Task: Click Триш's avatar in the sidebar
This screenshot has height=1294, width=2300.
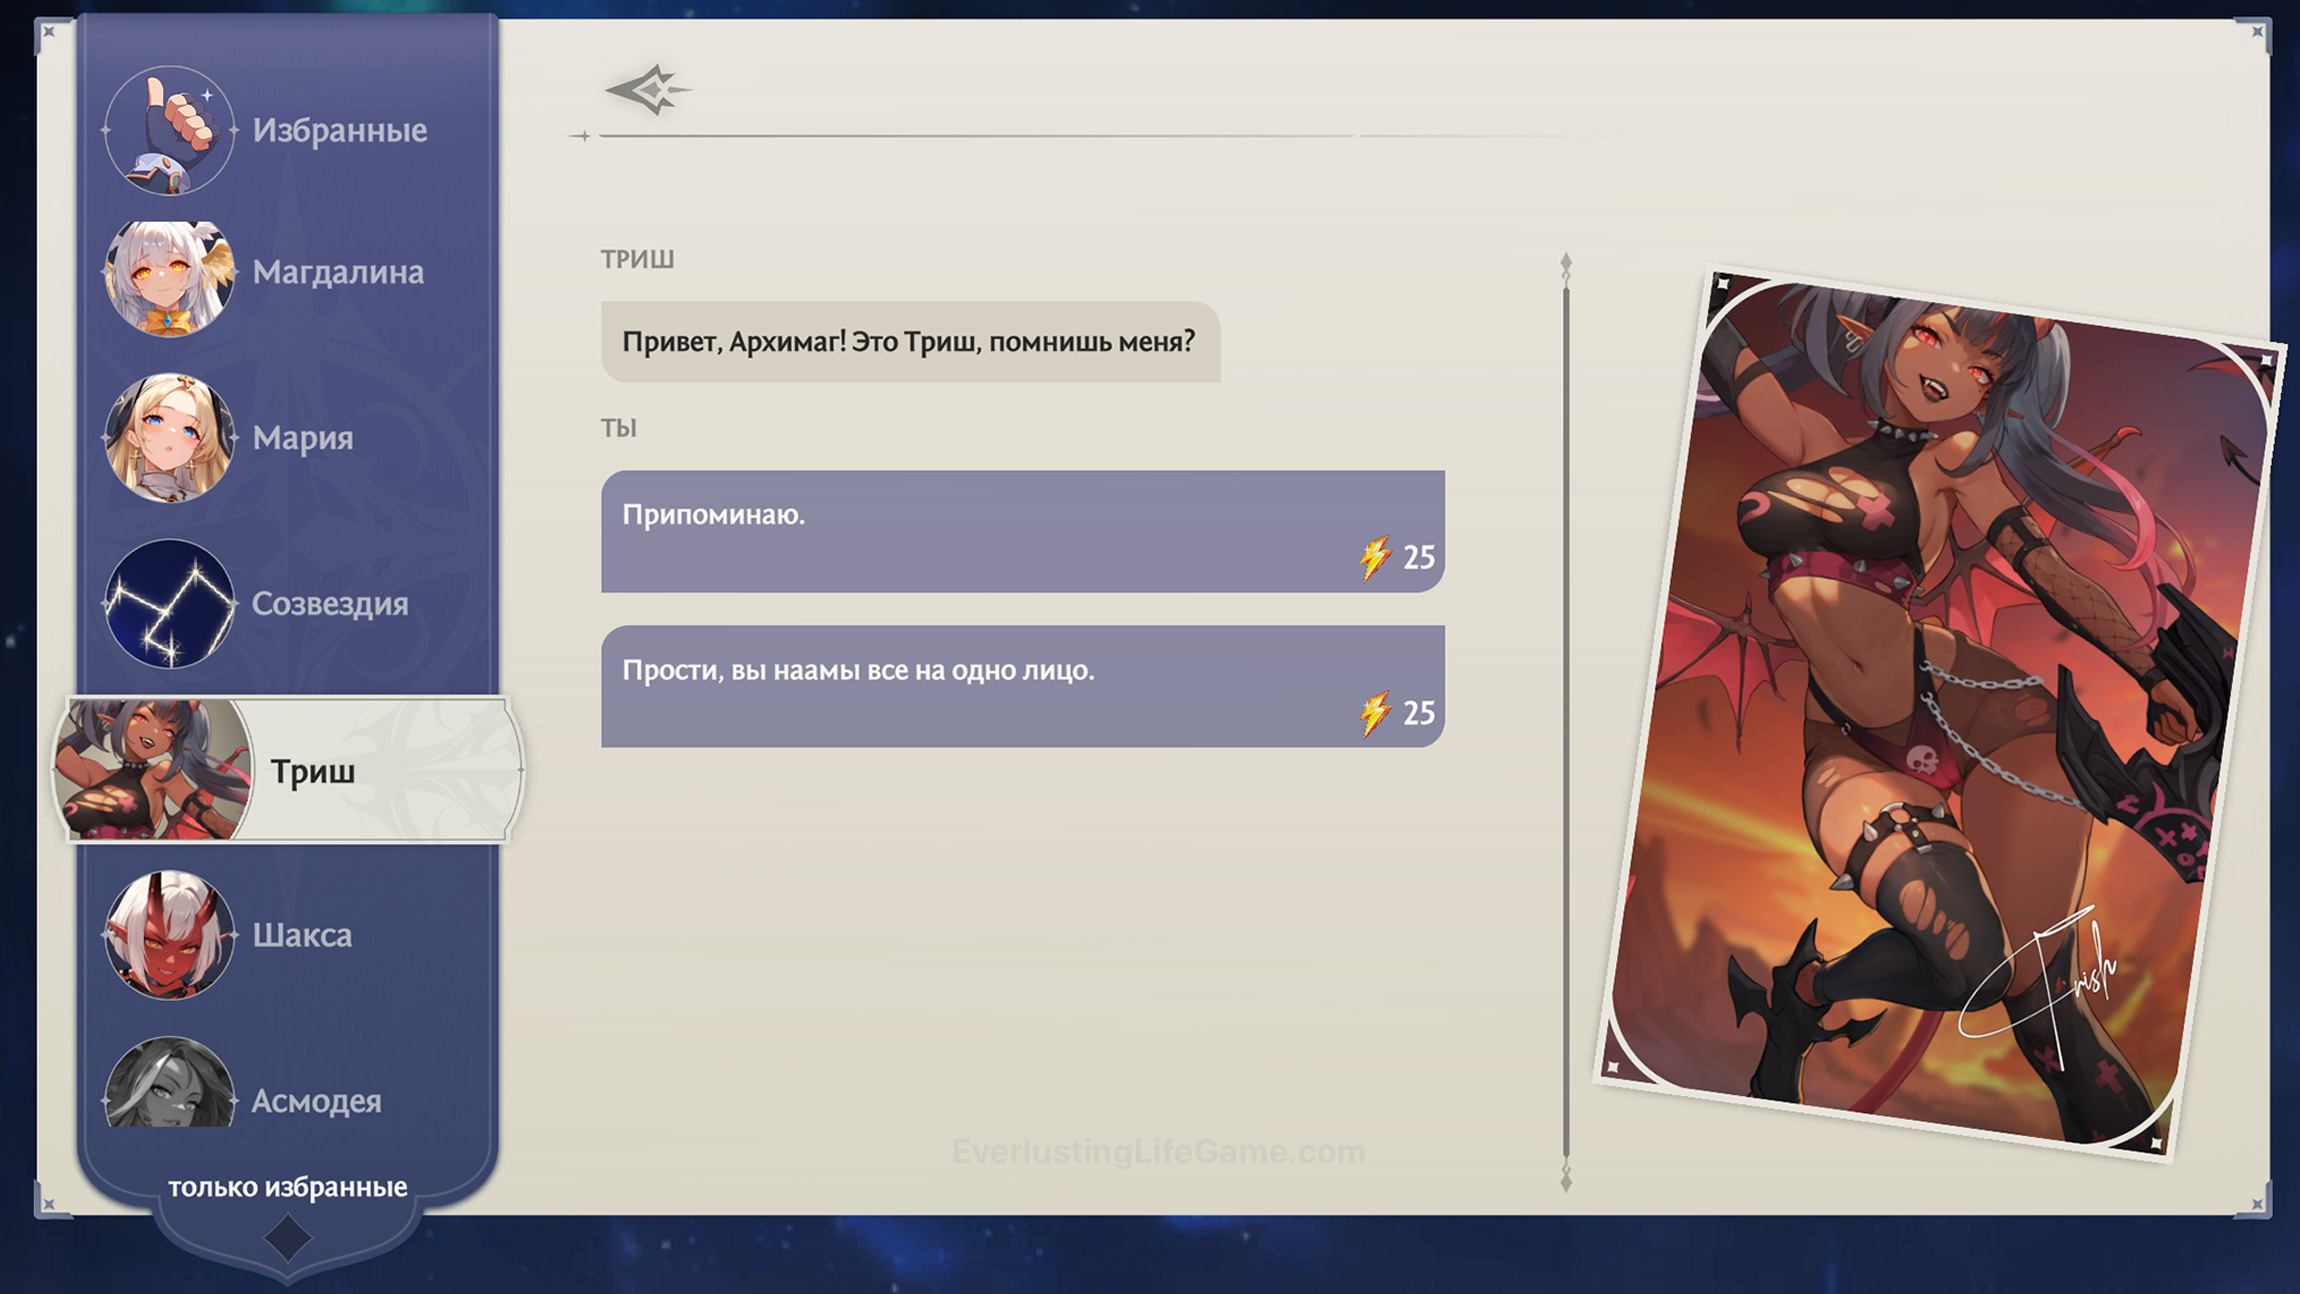Action: pos(153,769)
